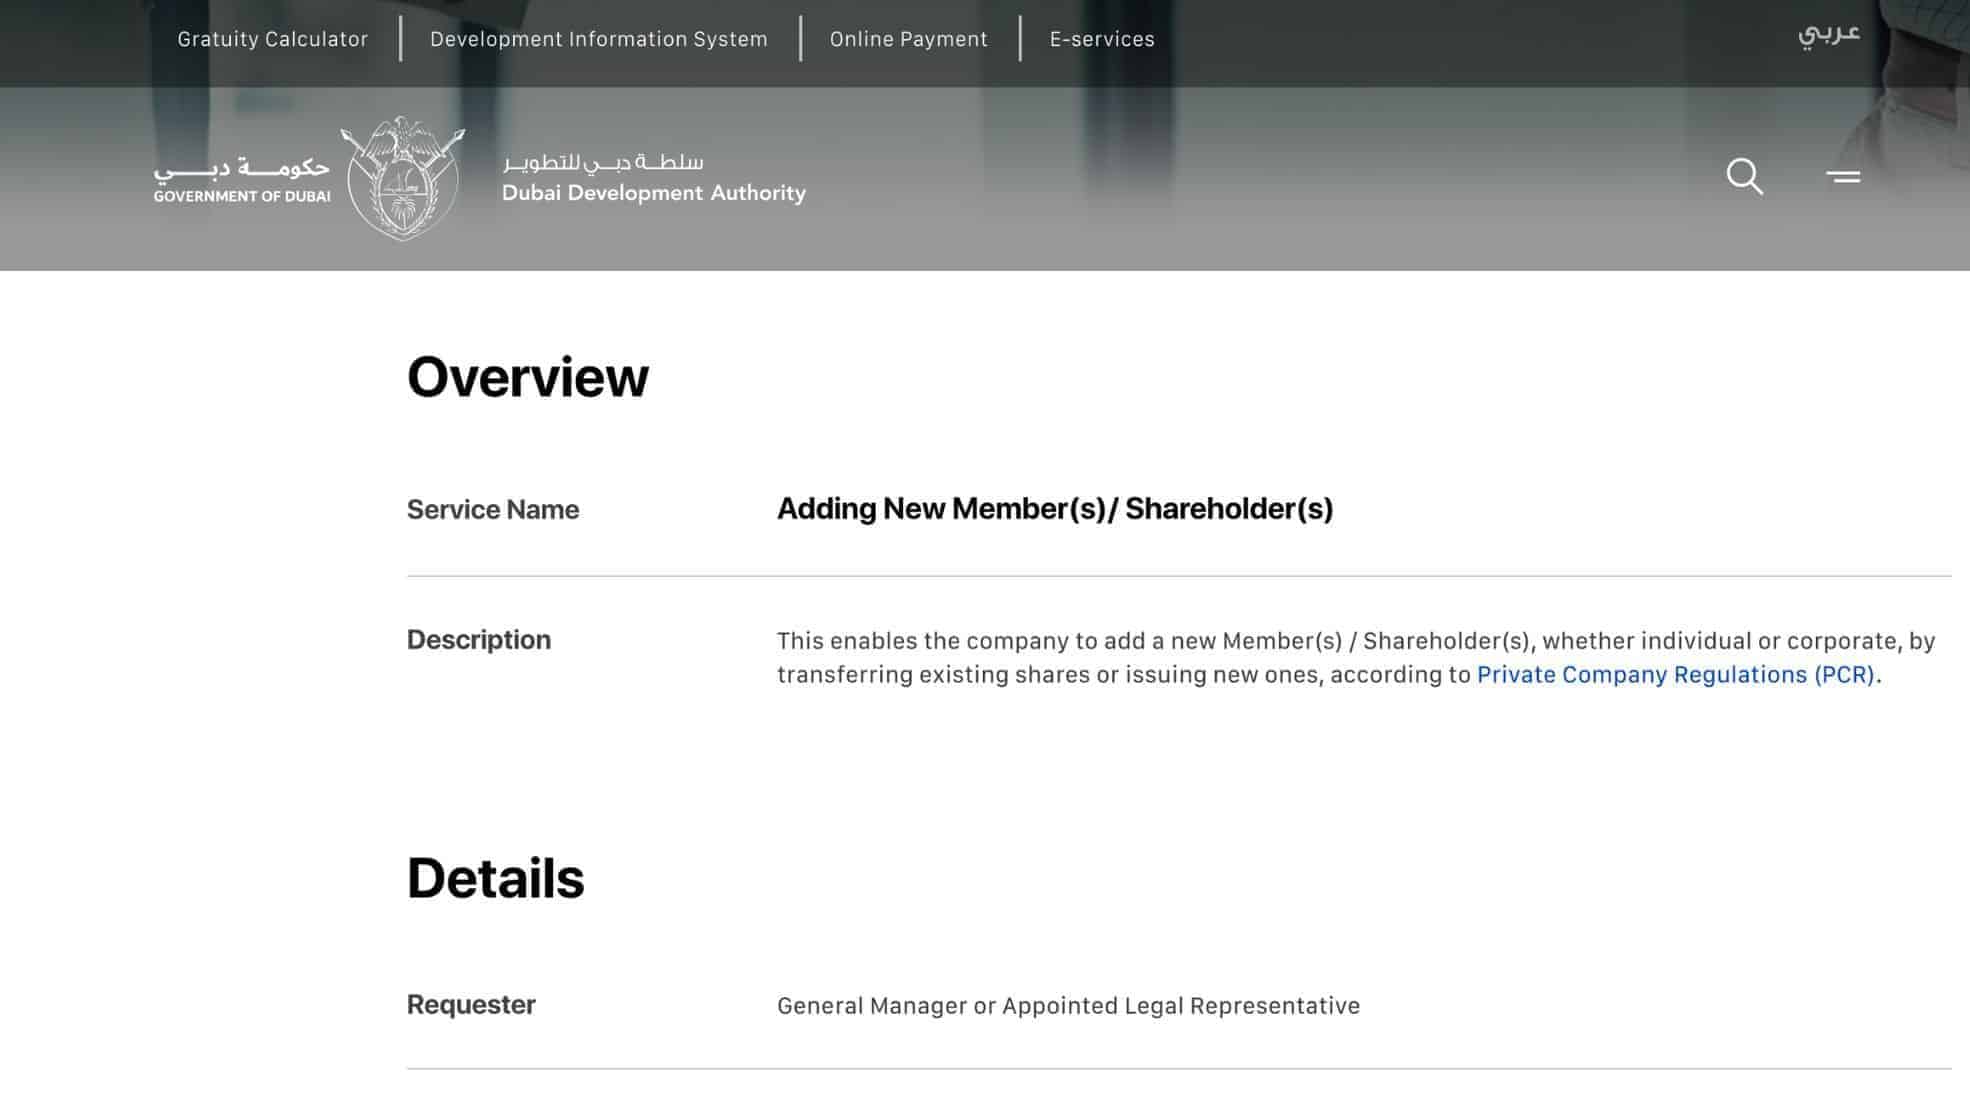The height and width of the screenshot is (1100, 1970).
Task: Open Development Information System
Action: [598, 39]
